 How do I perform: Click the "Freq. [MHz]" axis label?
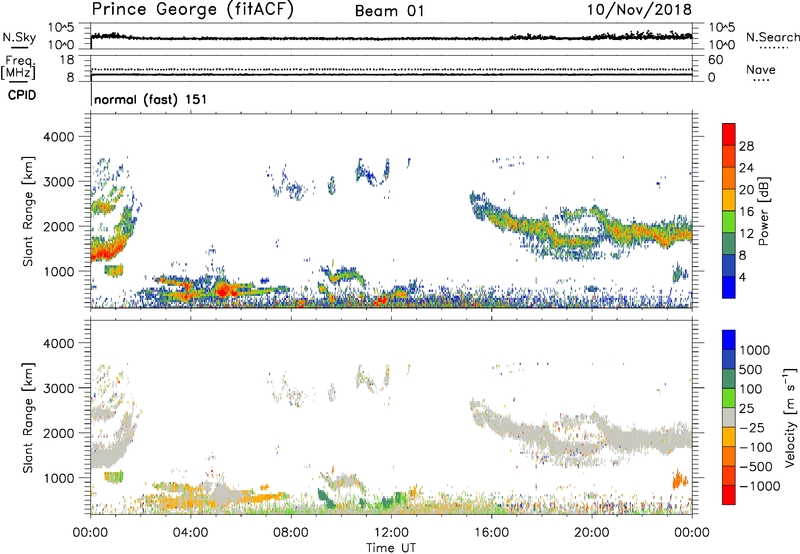point(19,67)
